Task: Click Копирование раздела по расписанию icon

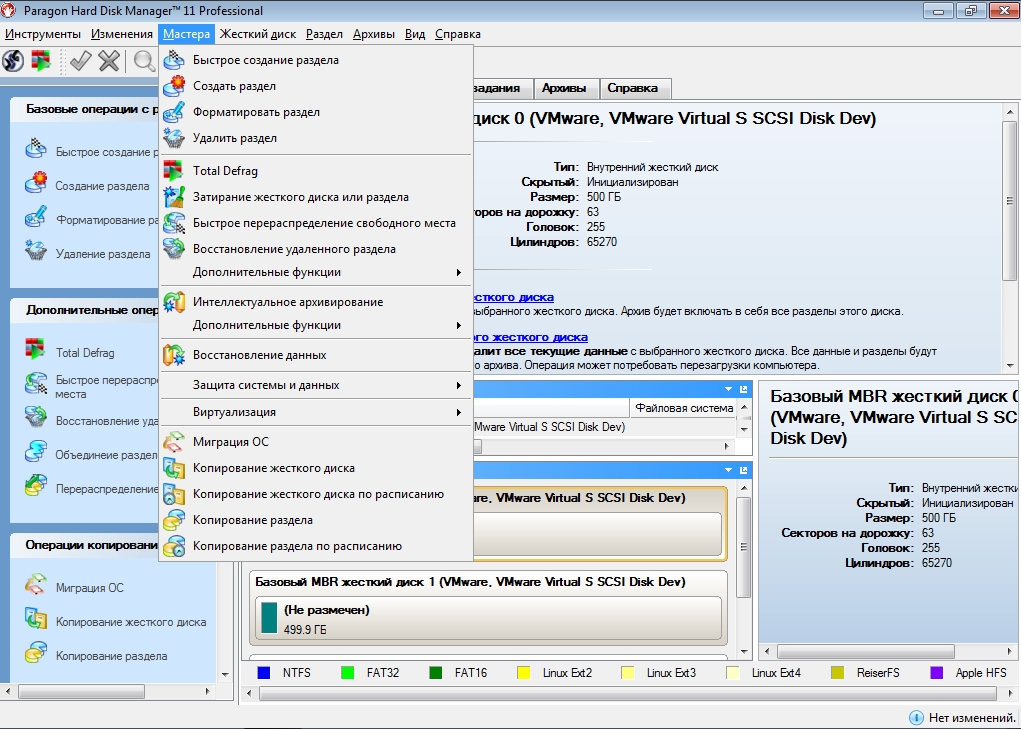Action: coord(174,545)
